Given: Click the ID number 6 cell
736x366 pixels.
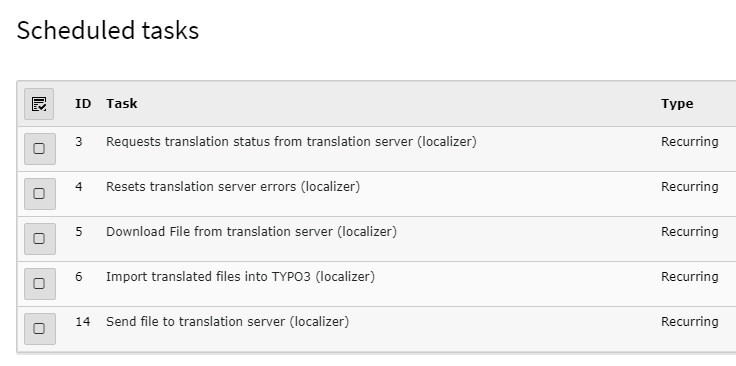Looking at the screenshot, I should [x=78, y=277].
